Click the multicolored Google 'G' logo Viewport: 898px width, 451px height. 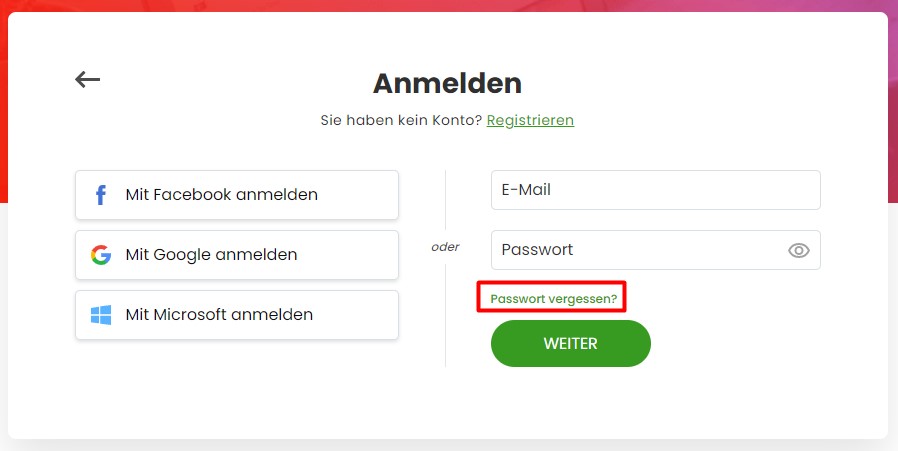[101, 254]
